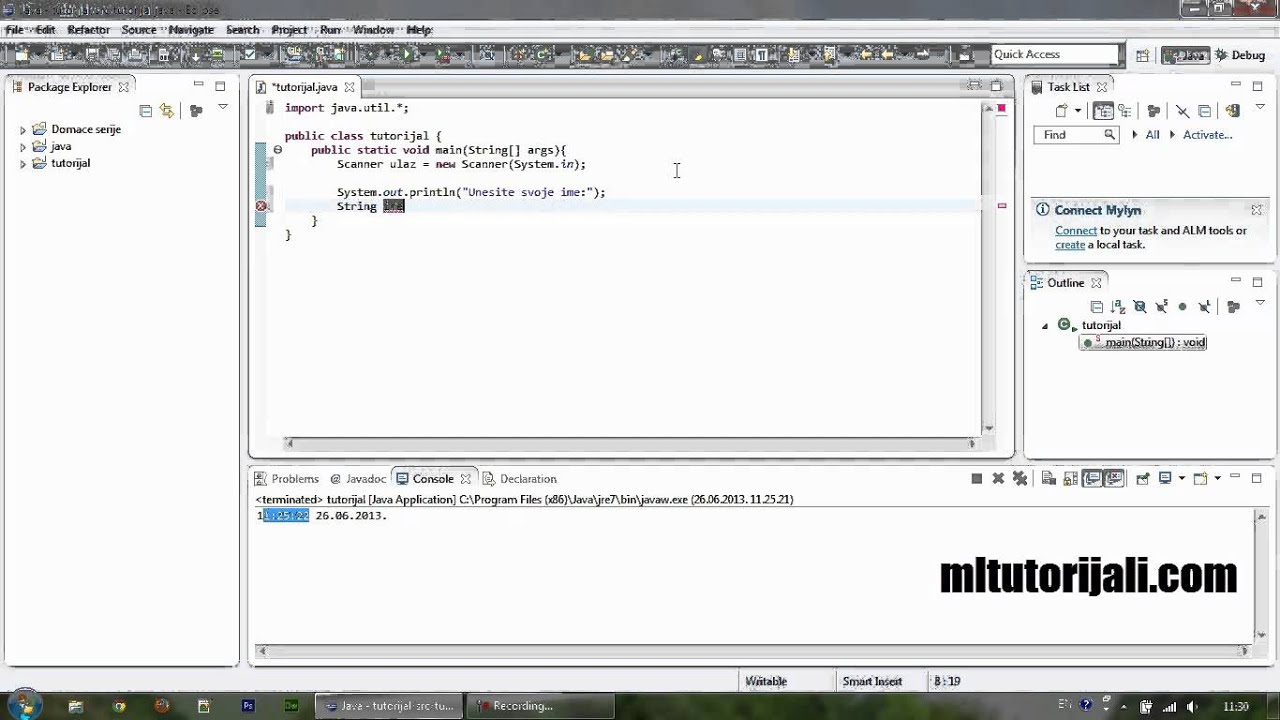Switch to the Declaration tab
Image resolution: width=1280 pixels, height=720 pixels.
coord(520,479)
